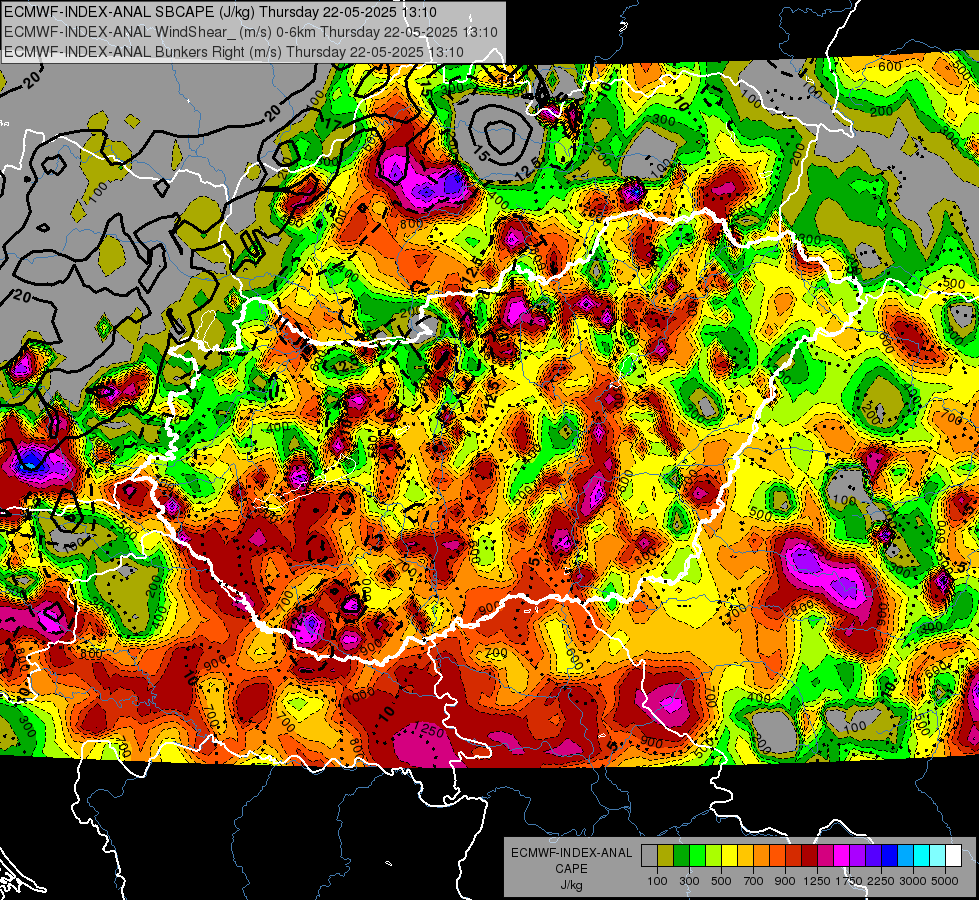Screen dimensions: 979x900
Task: Pick the gray legend swatch below 100
Action: (x=649, y=855)
